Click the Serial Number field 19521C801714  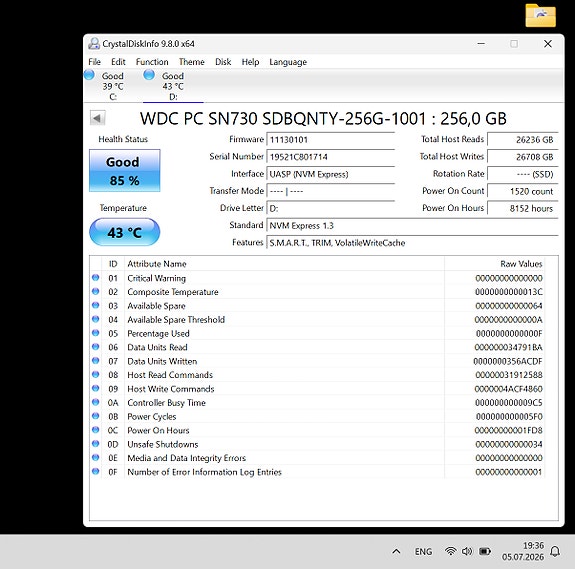330,157
